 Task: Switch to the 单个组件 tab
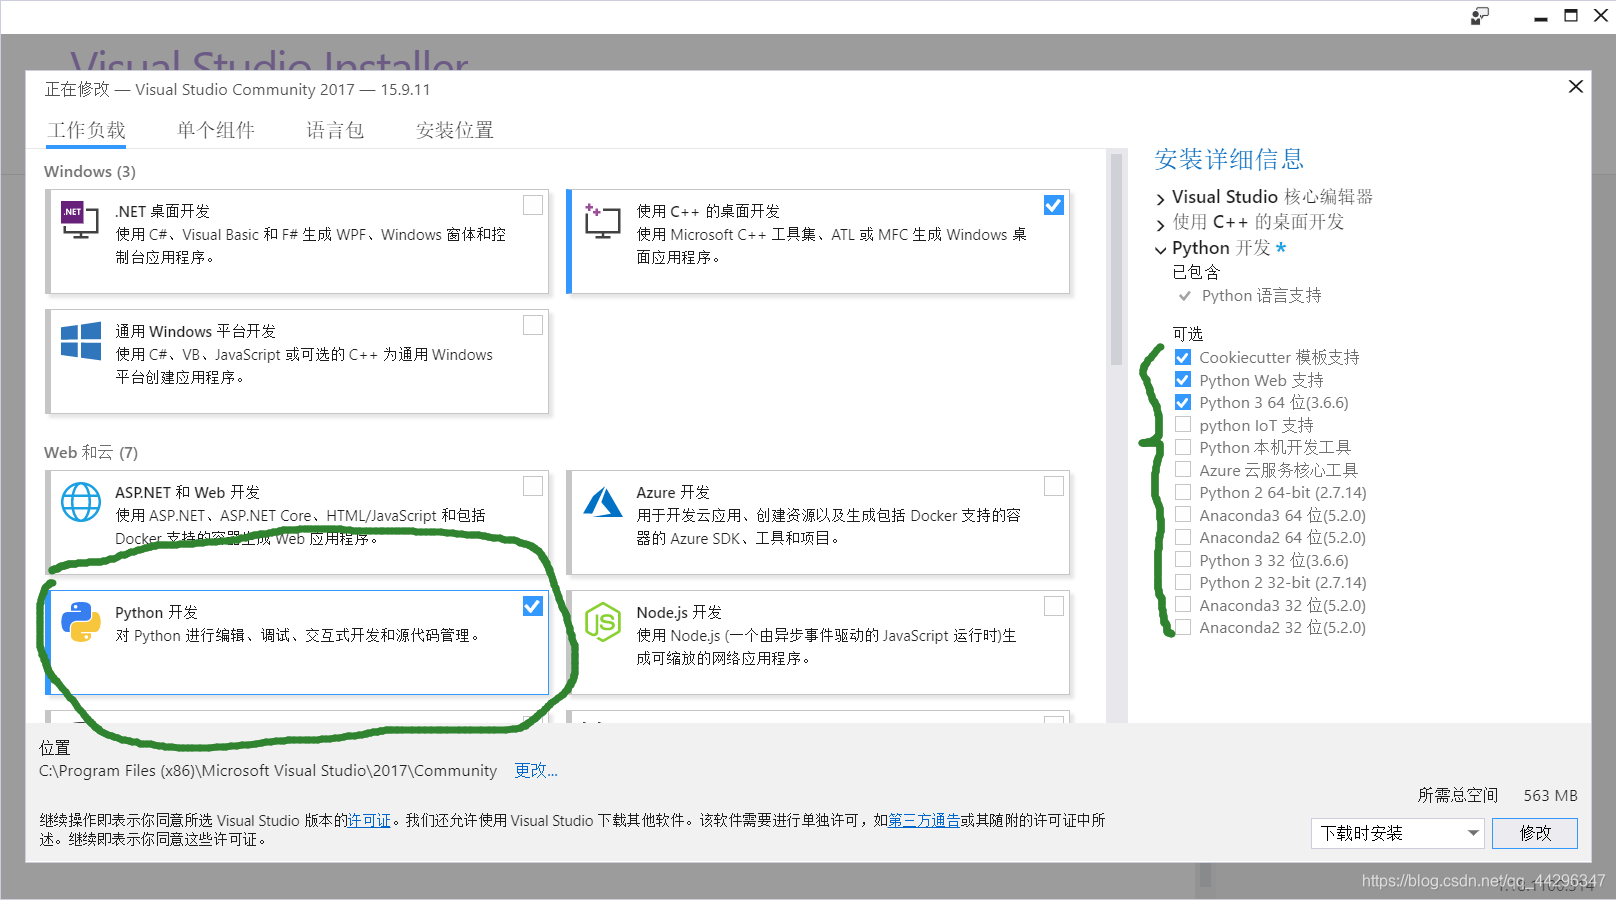pyautogui.click(x=216, y=130)
